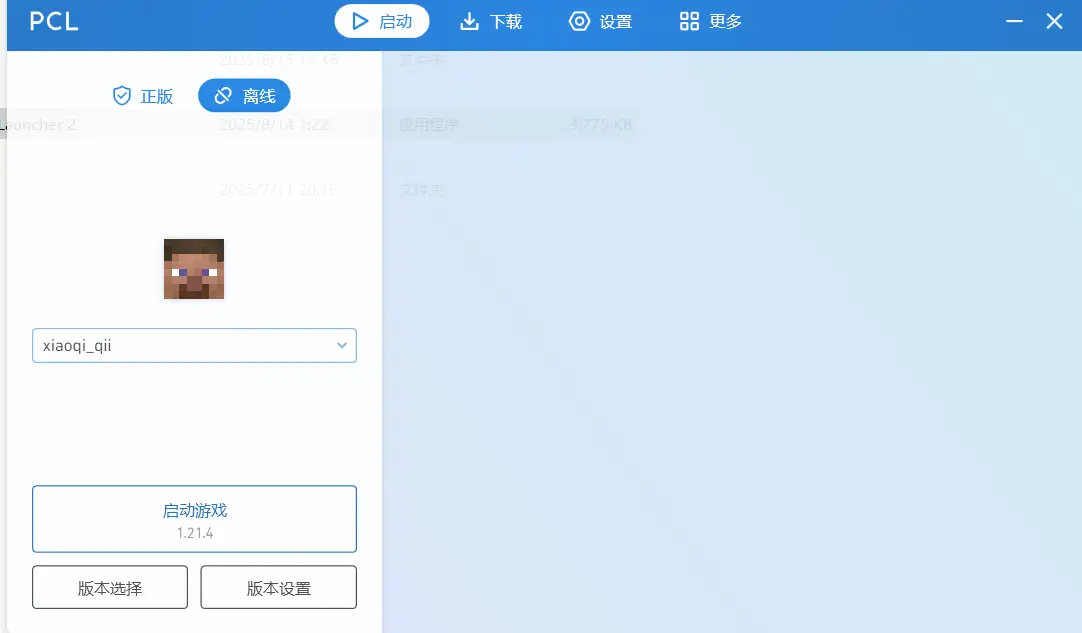The width and height of the screenshot is (1082, 633).
Task: Click the download arrow icon beside 下载
Action: click(x=469, y=21)
